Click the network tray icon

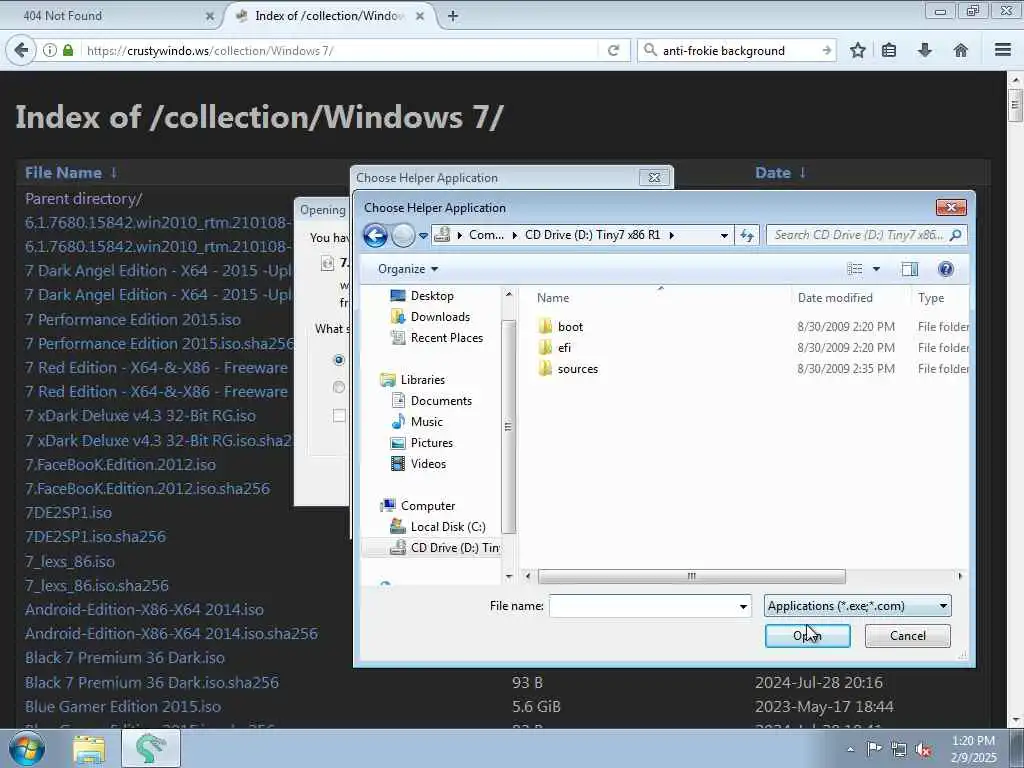point(899,750)
